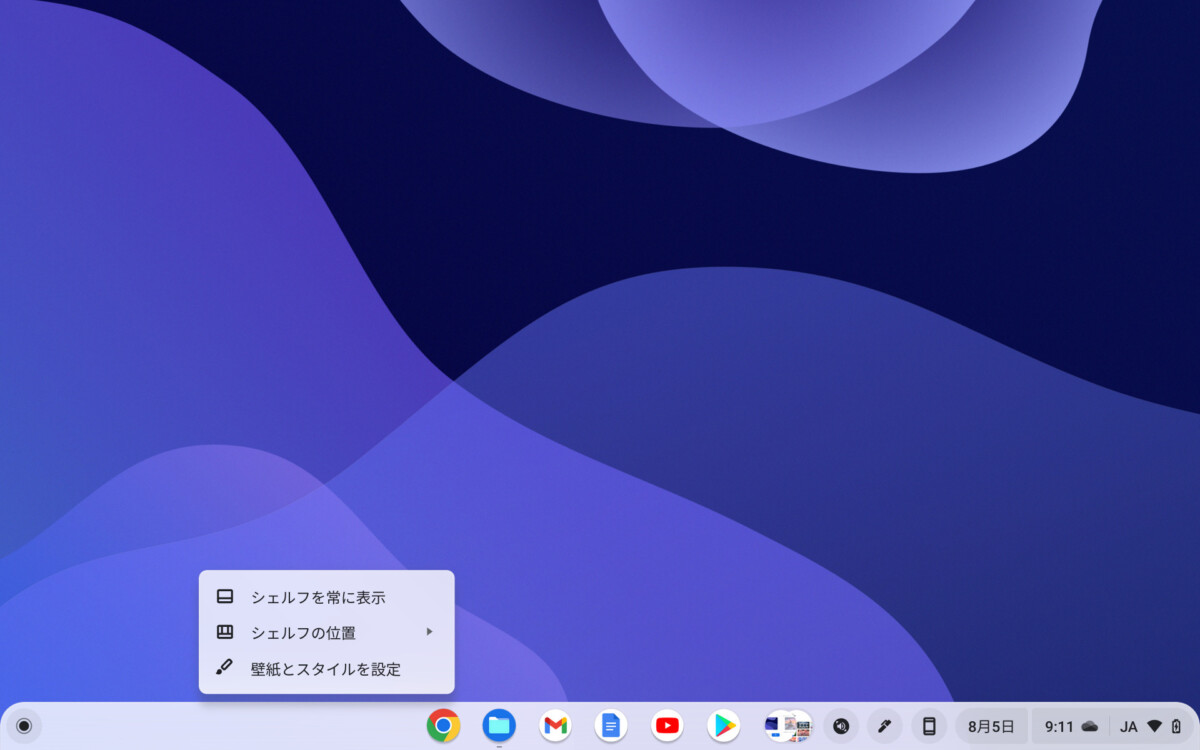The width and height of the screenshot is (1200, 750).
Task: Open the stylus tools pen icon
Action: point(885,726)
